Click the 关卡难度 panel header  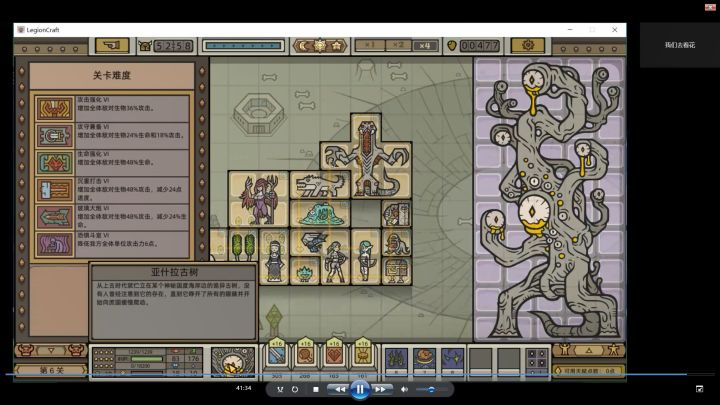coord(112,75)
